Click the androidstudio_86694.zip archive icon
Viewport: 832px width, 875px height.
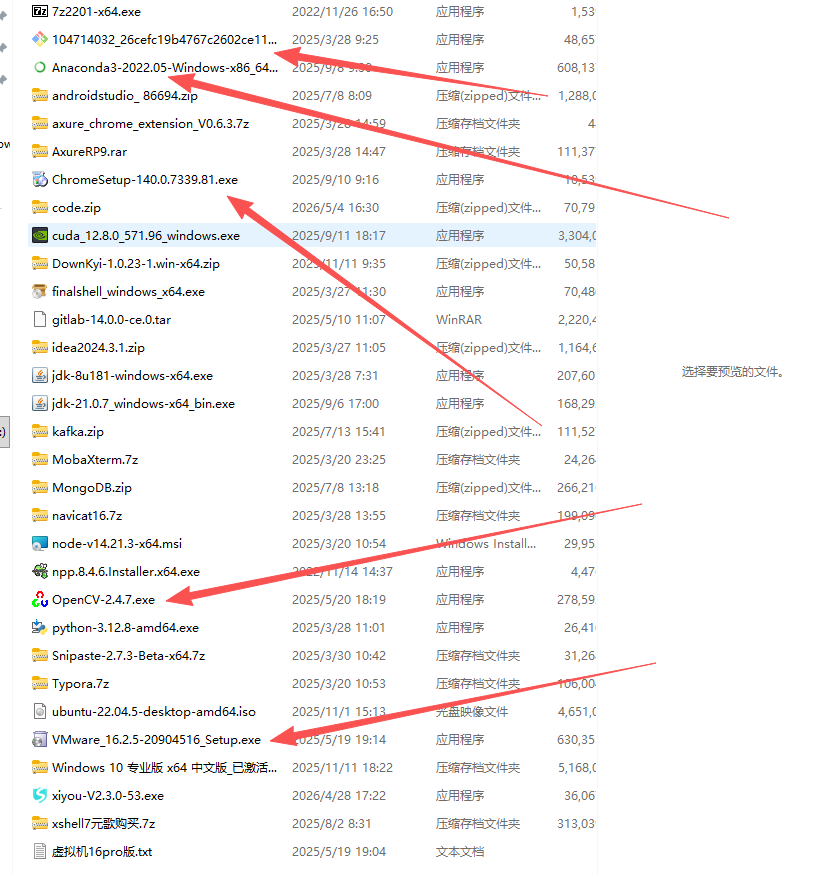click(x=40, y=95)
